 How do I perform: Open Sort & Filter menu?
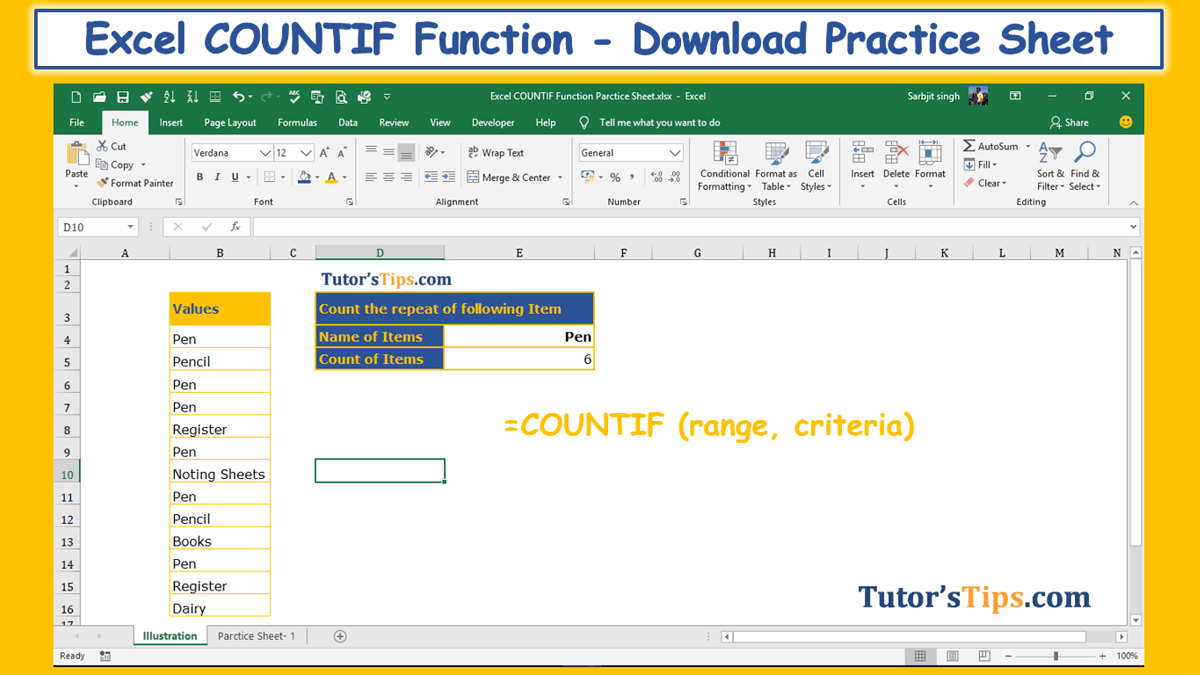1051,166
